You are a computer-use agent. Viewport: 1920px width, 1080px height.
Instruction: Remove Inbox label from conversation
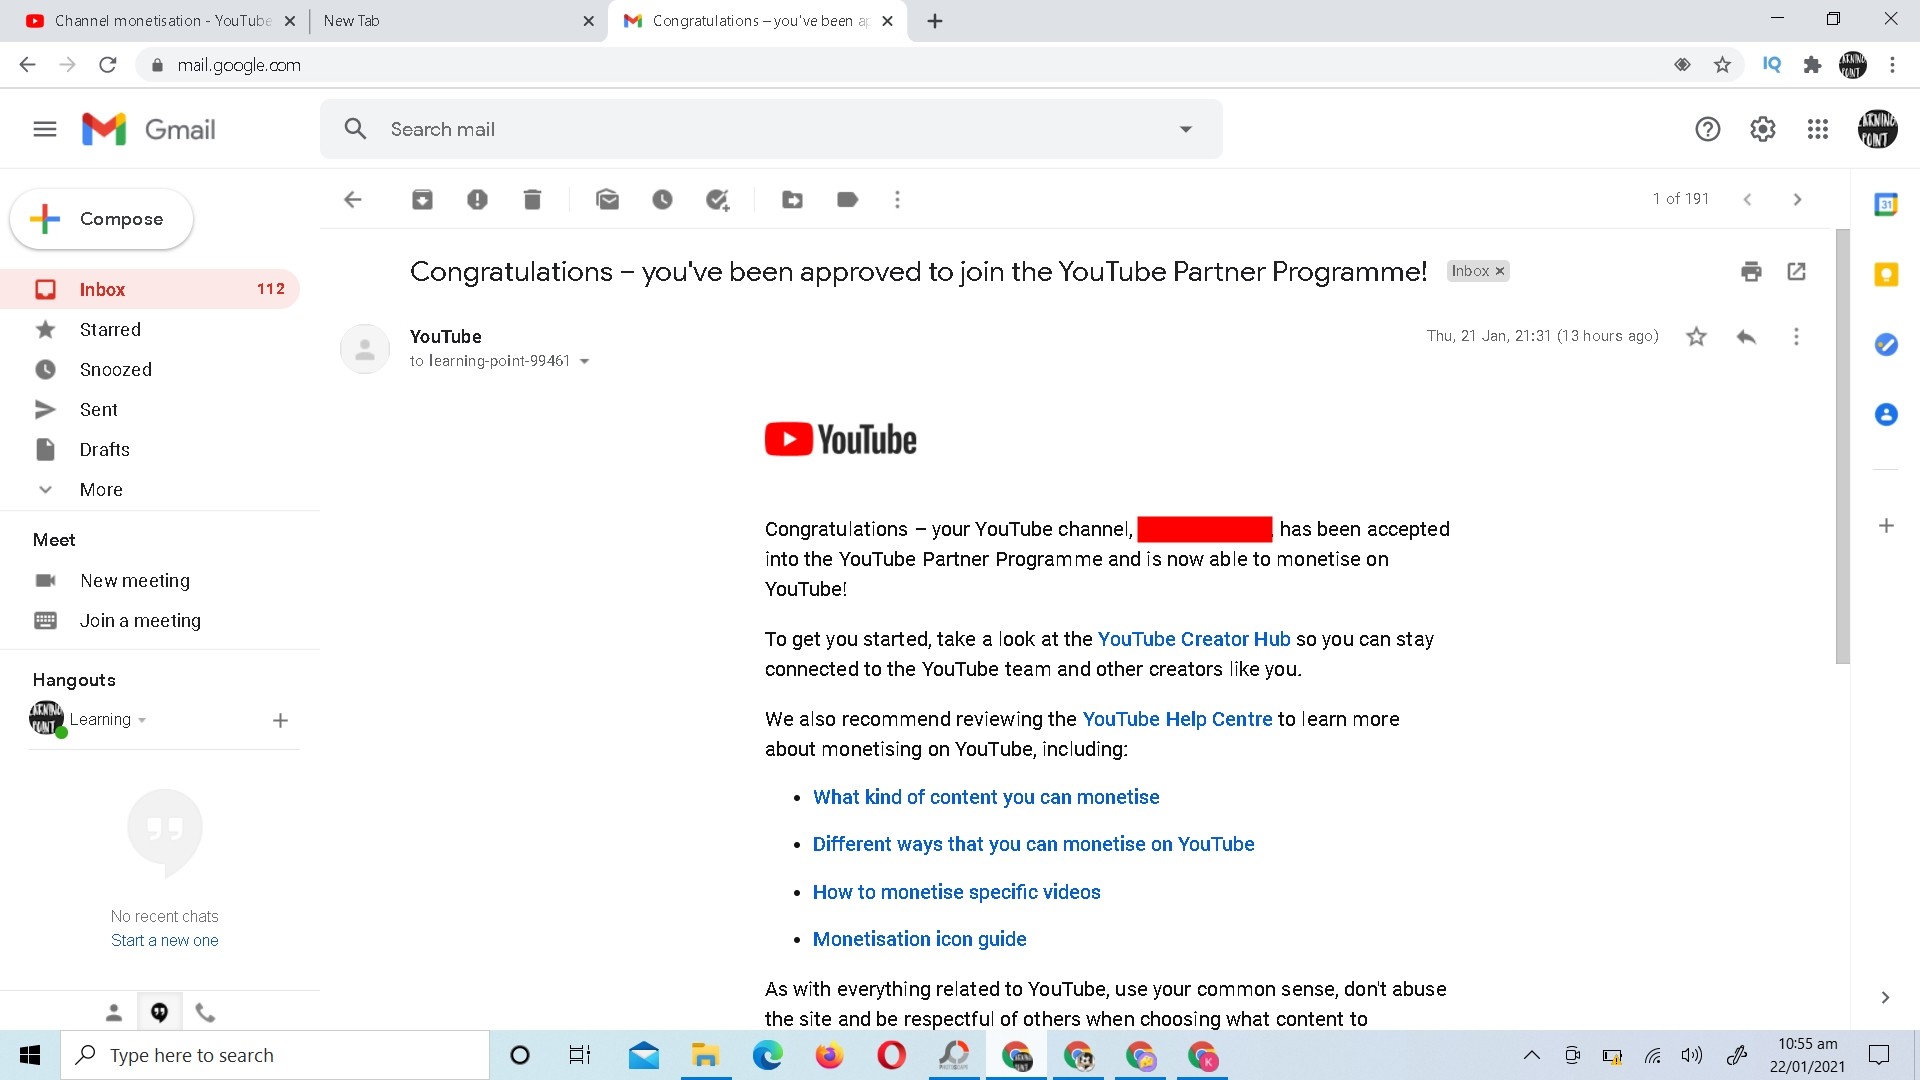click(1499, 271)
